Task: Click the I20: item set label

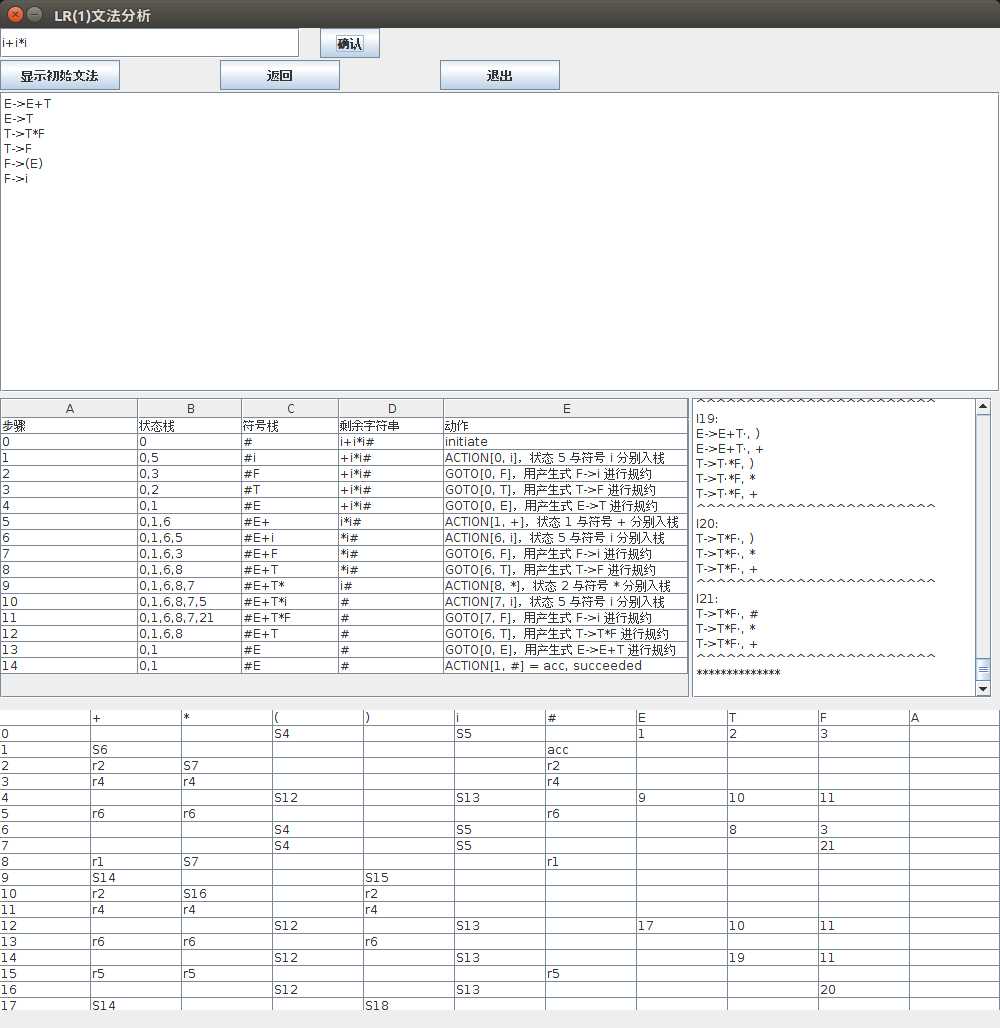Action: [707, 524]
